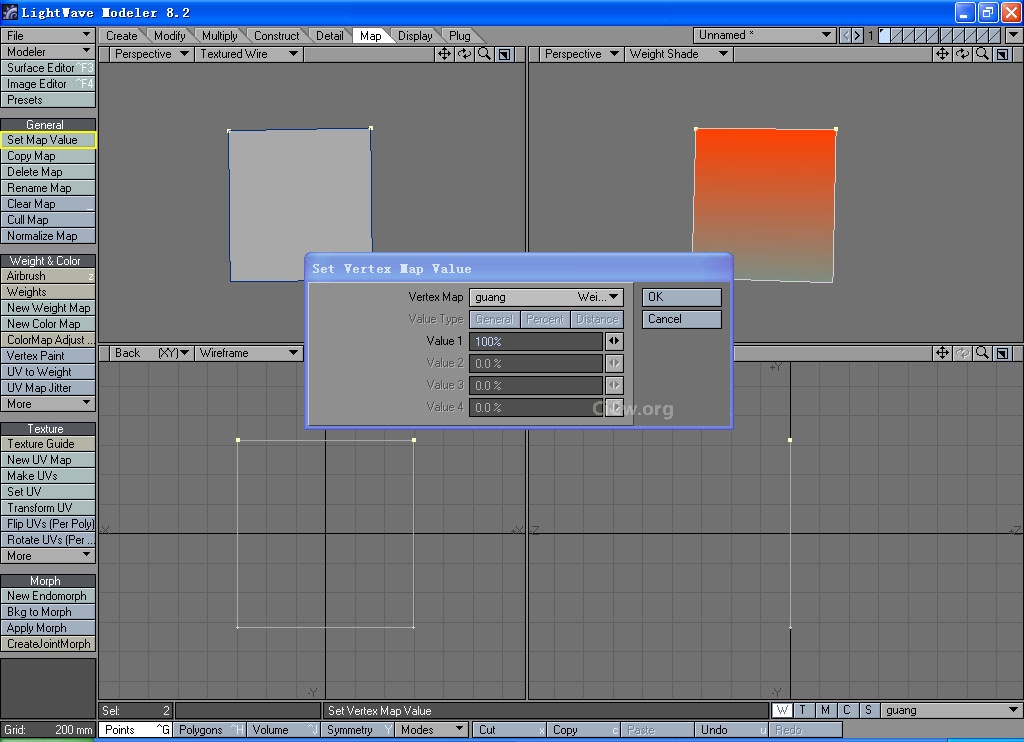This screenshot has height=742, width=1024.
Task: Click the zoom magnifier in the lower-right viewport
Action: click(982, 353)
